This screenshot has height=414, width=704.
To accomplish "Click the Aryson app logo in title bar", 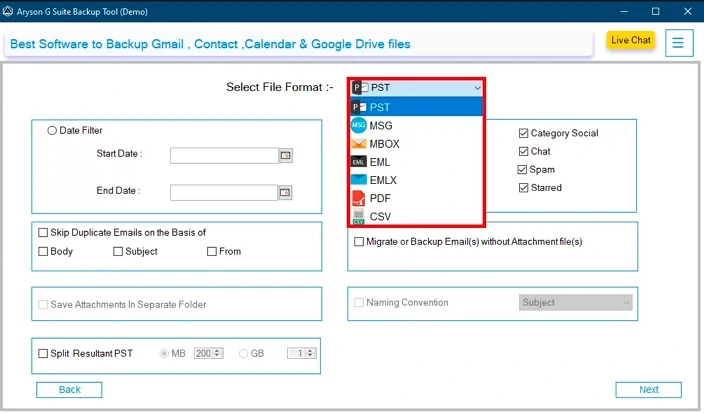I will (8, 11).
